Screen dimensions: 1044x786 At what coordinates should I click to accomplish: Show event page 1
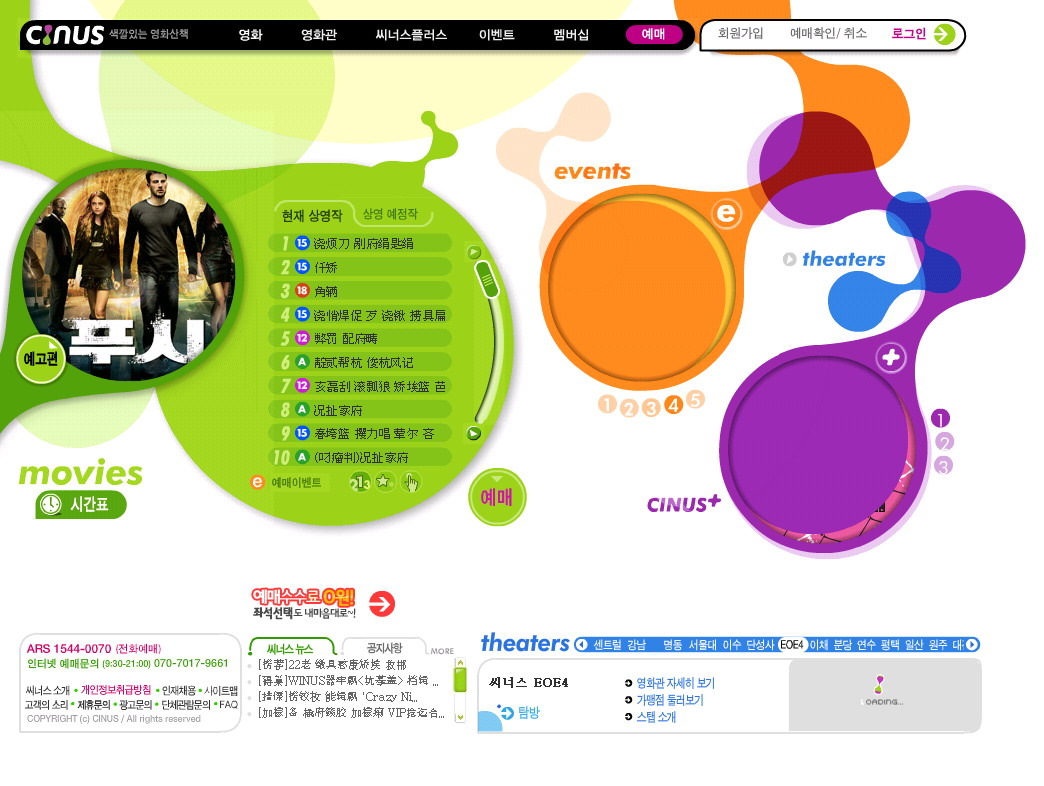607,404
